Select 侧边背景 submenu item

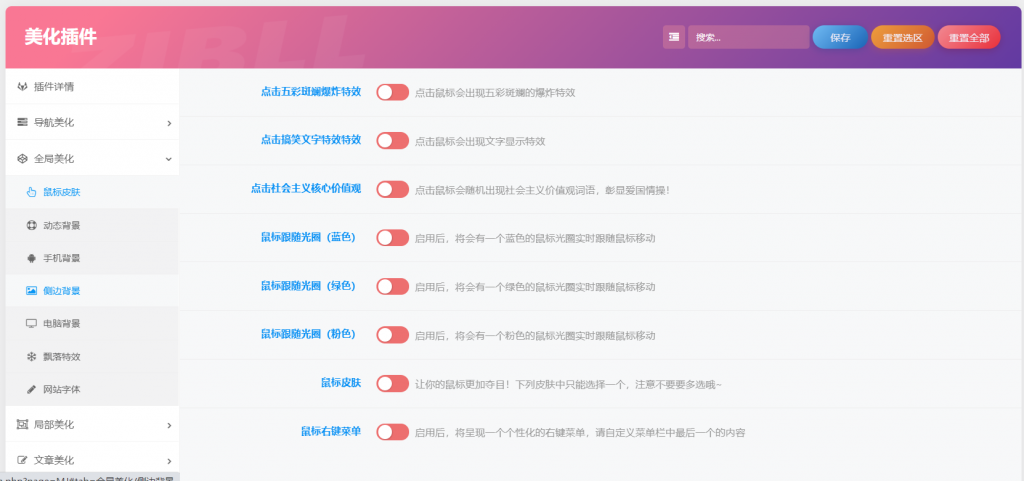[92, 291]
